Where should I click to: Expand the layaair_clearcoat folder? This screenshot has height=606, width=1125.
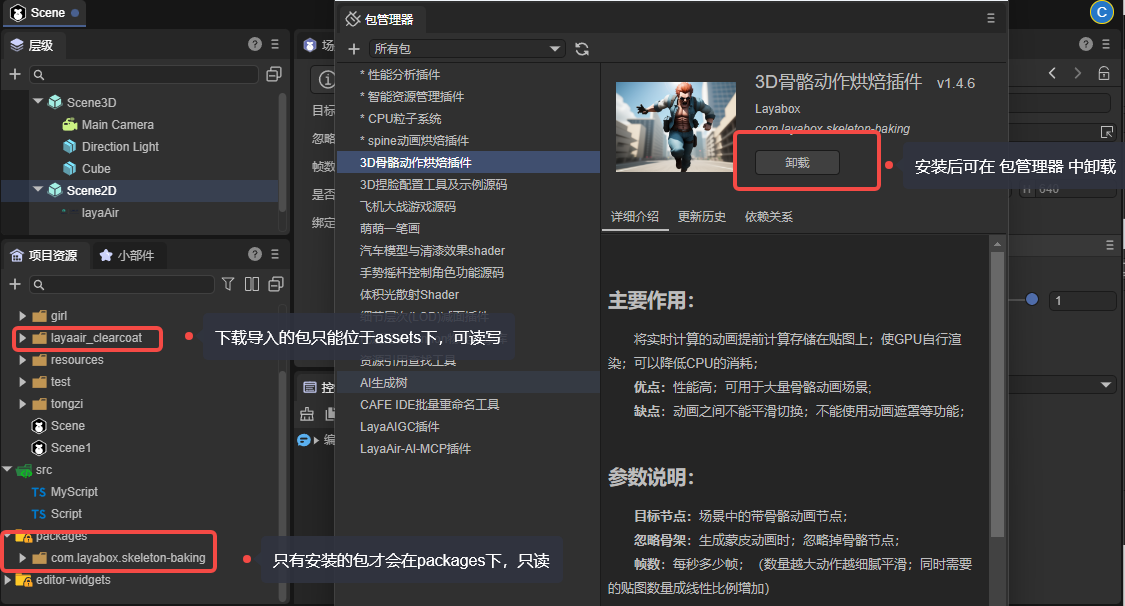click(23, 338)
